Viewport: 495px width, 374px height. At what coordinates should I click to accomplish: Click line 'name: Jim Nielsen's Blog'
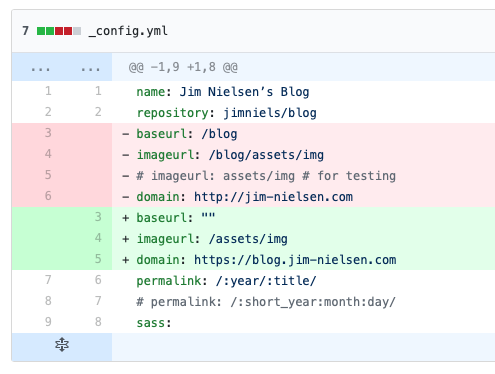point(223,92)
